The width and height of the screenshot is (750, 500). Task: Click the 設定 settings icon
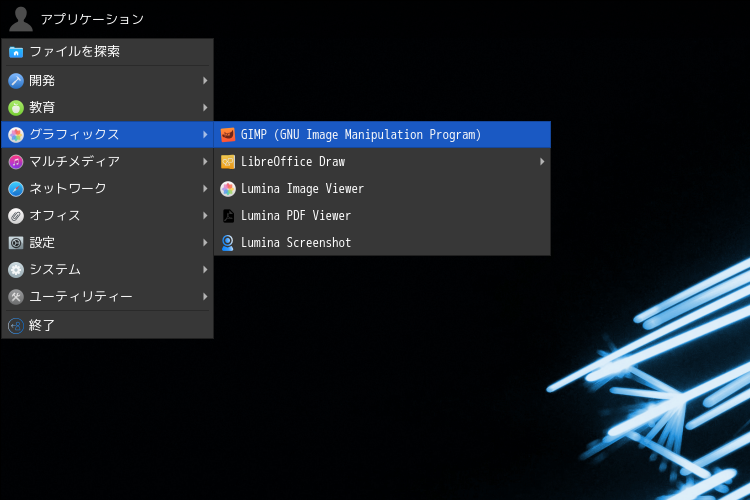(x=16, y=243)
